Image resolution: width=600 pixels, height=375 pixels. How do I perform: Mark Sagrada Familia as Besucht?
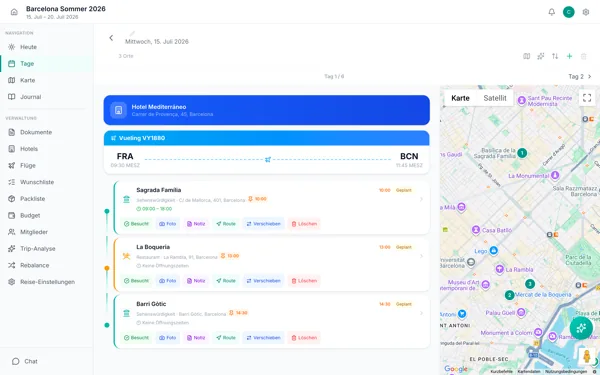[x=136, y=224]
